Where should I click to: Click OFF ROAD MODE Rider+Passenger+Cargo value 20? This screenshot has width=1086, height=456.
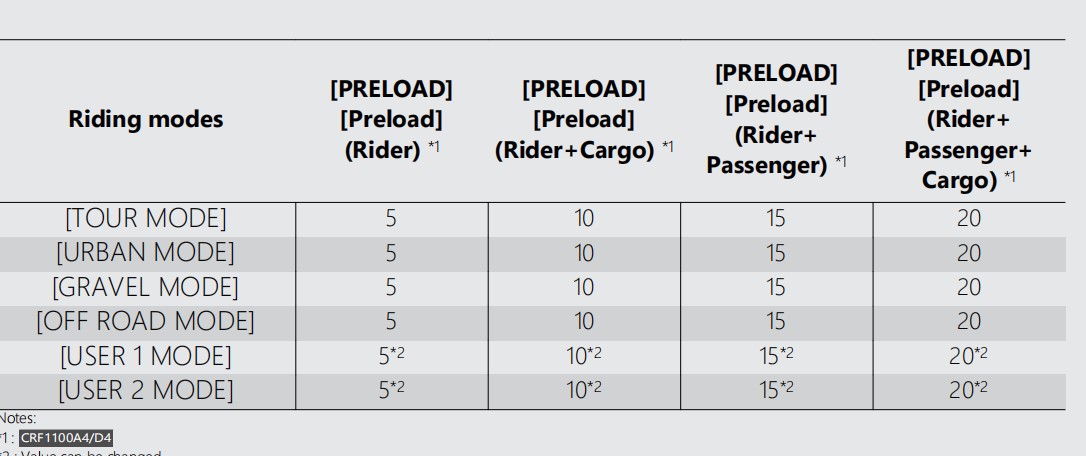click(x=968, y=322)
